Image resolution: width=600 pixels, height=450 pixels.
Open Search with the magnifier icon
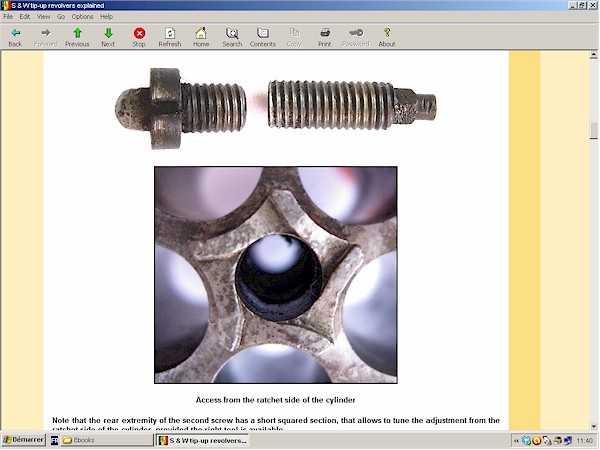(x=232, y=33)
